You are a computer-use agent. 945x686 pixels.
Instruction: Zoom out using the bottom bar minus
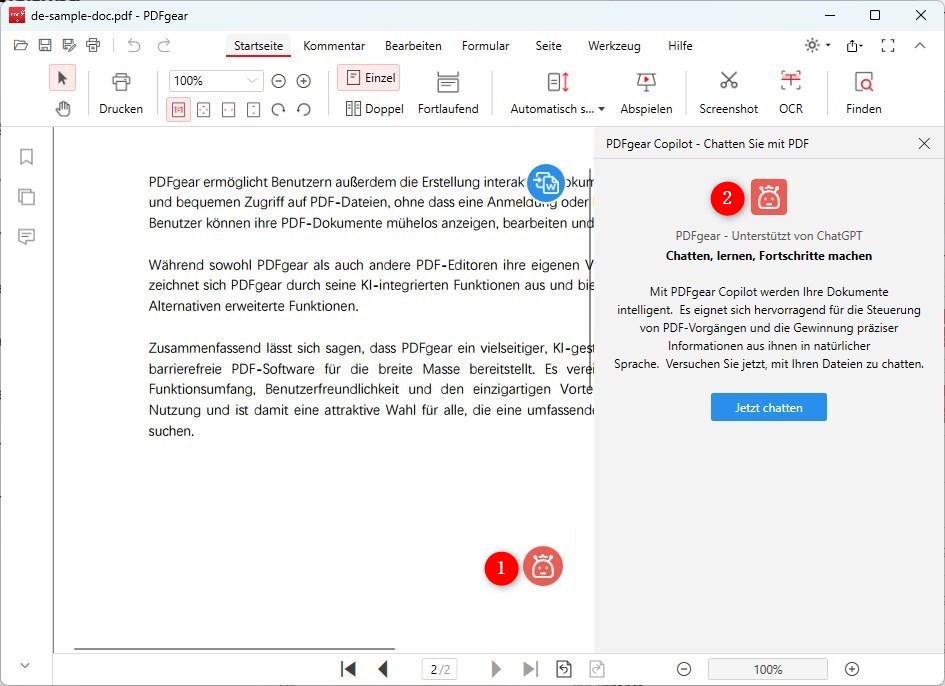(x=684, y=669)
